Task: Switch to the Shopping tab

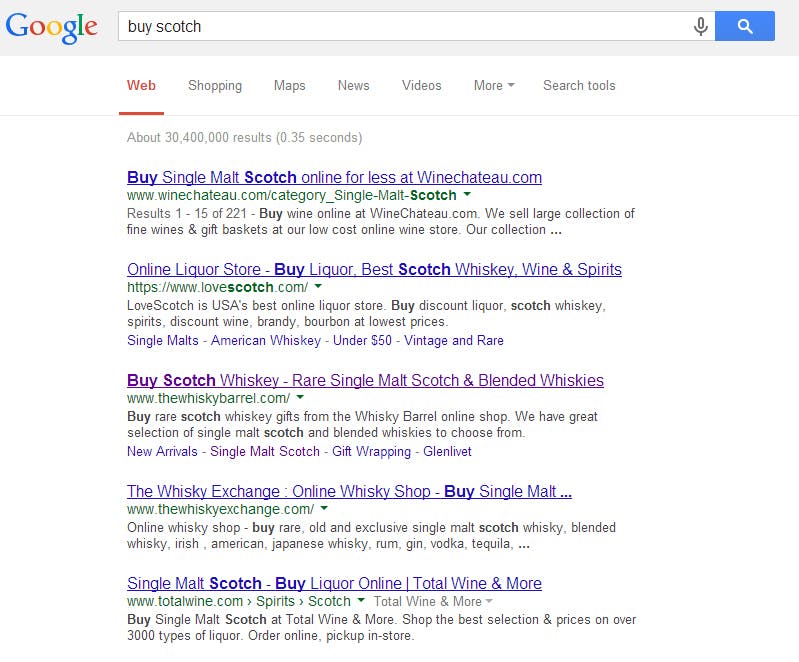Action: coord(215,86)
